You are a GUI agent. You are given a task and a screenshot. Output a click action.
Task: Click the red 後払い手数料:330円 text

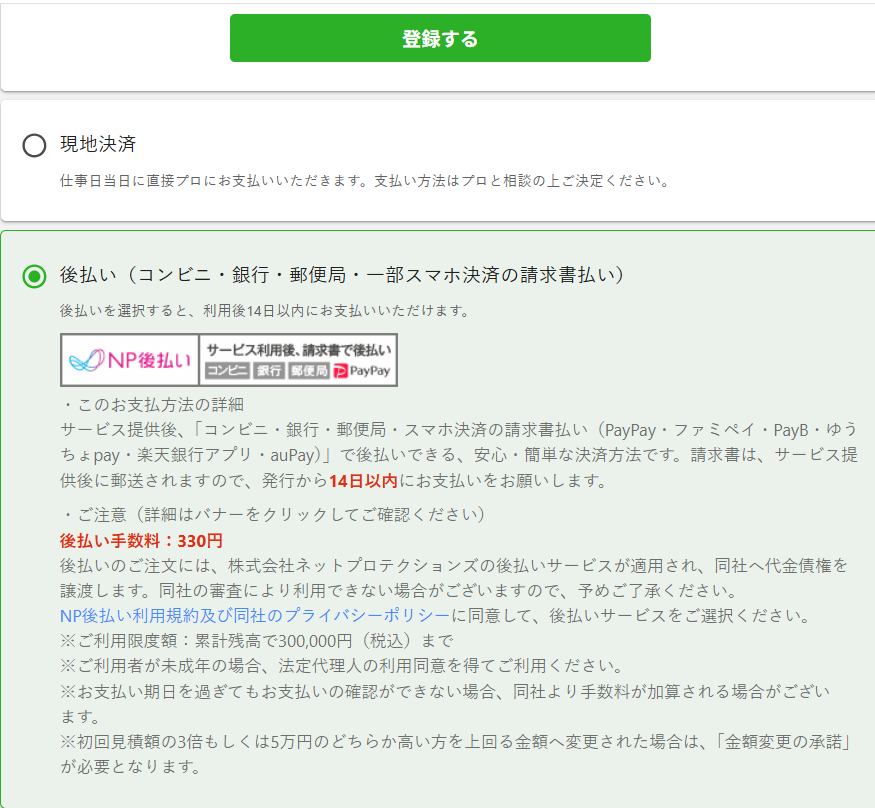point(141,541)
